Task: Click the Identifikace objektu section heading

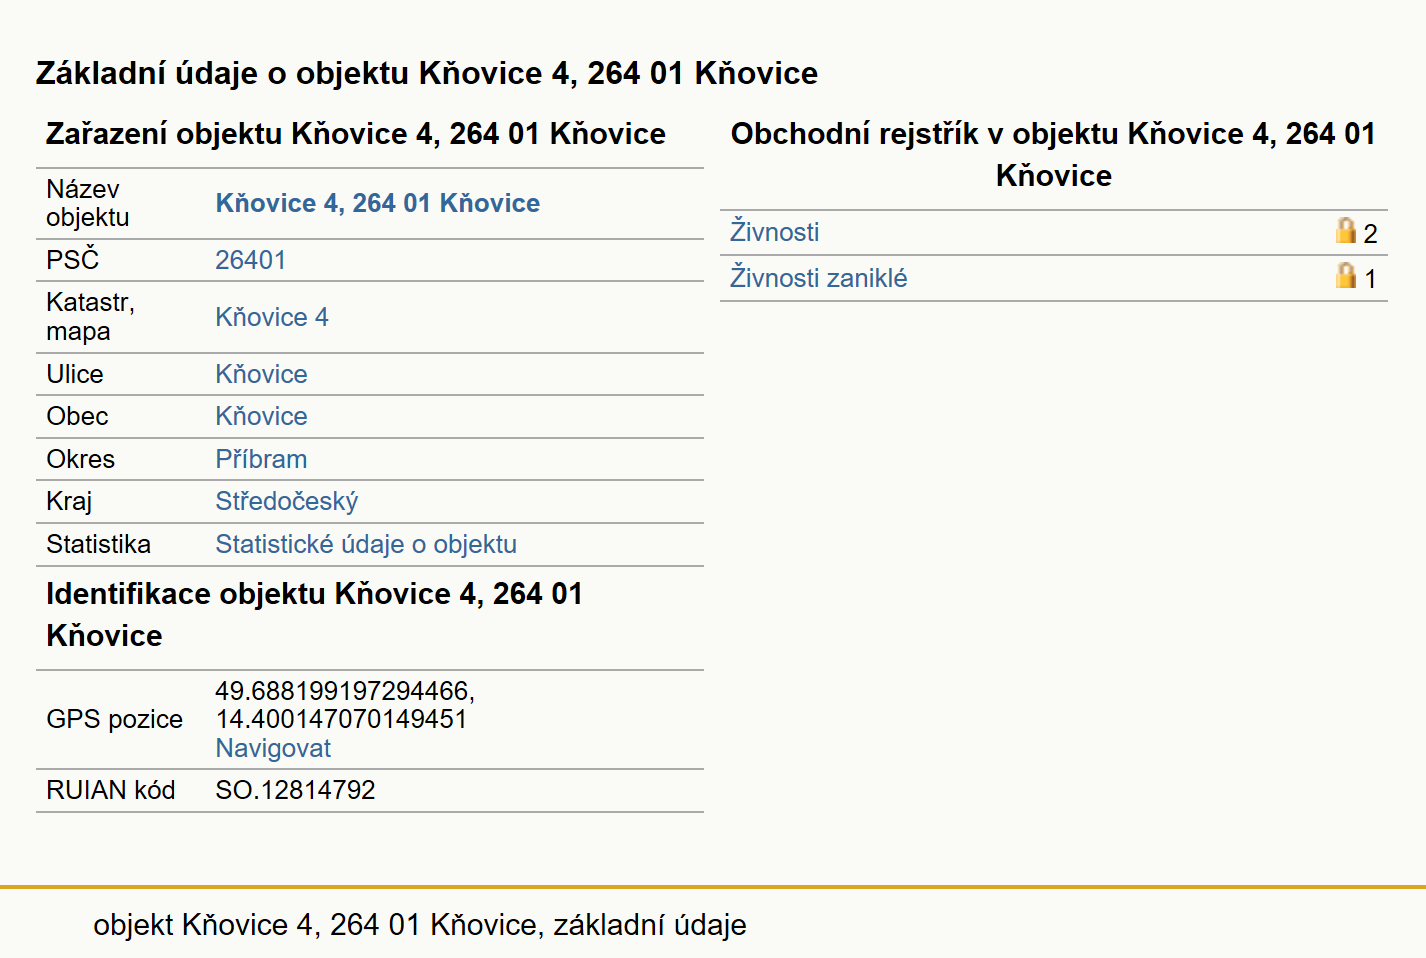Action: 314,615
